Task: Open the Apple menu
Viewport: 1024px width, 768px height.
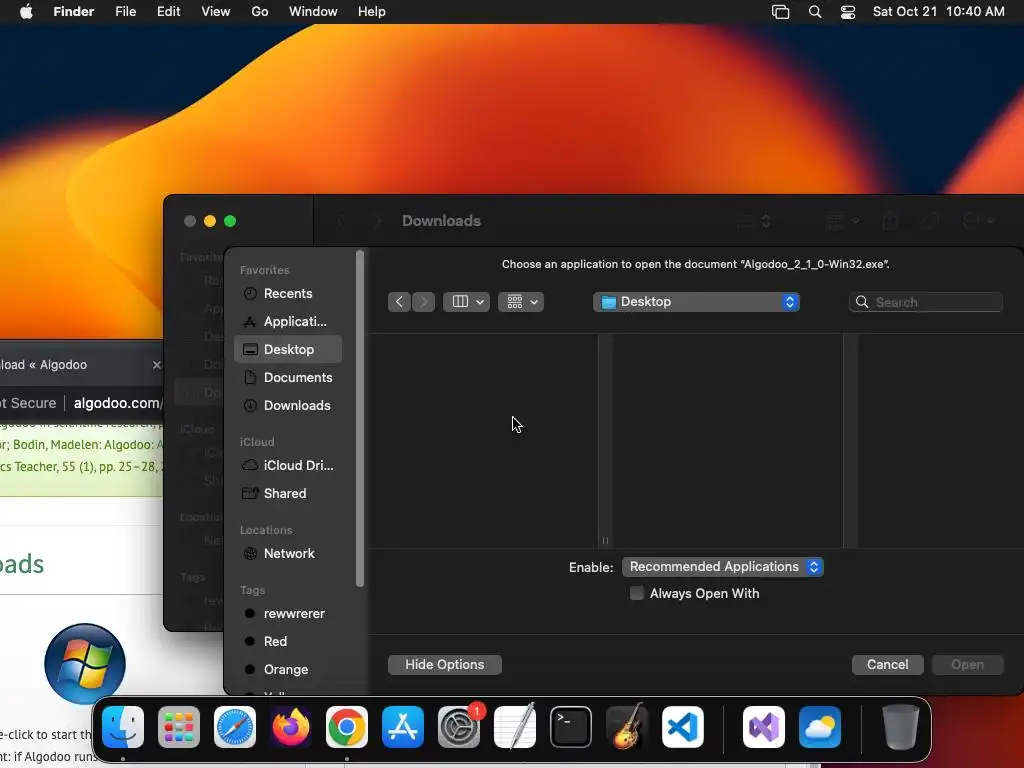Action: click(26, 12)
